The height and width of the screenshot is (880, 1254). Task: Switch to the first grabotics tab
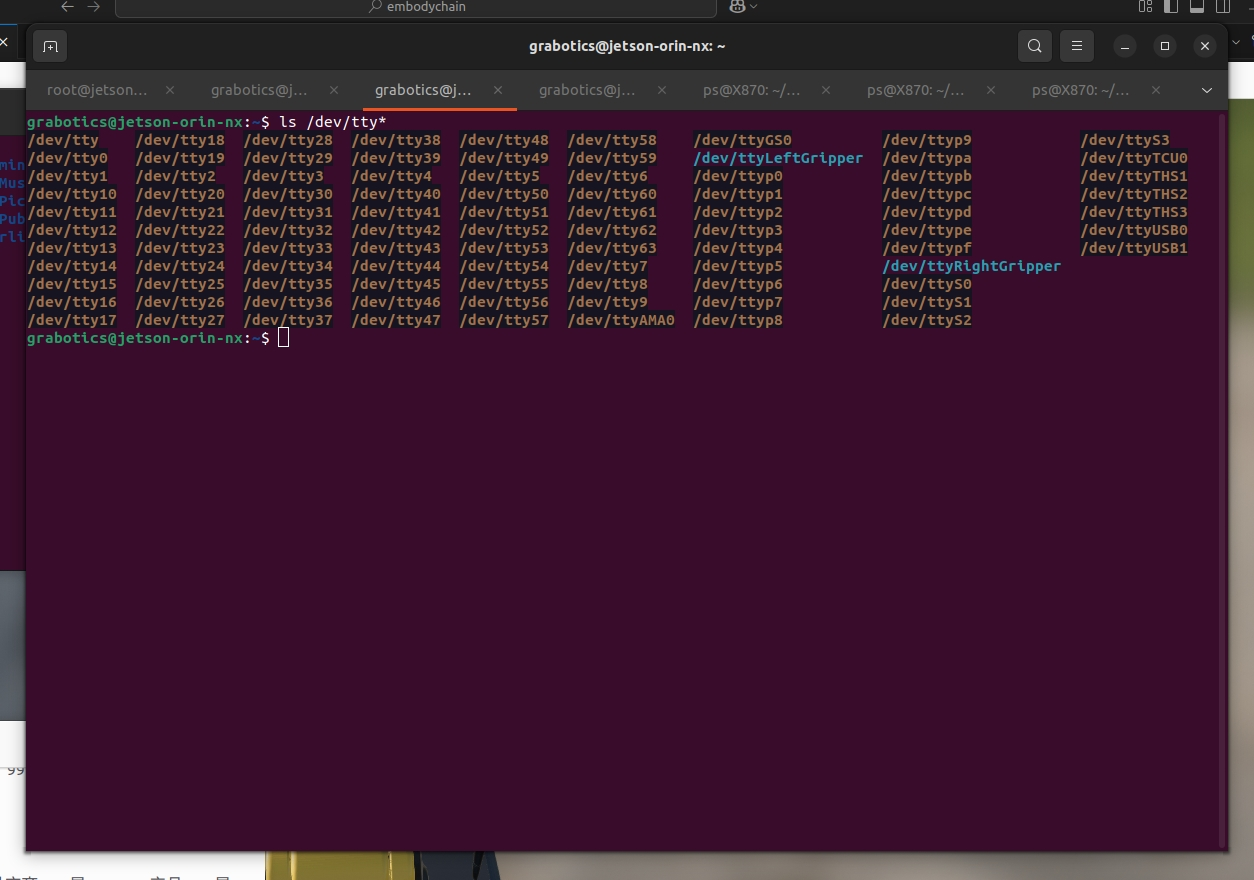click(259, 90)
